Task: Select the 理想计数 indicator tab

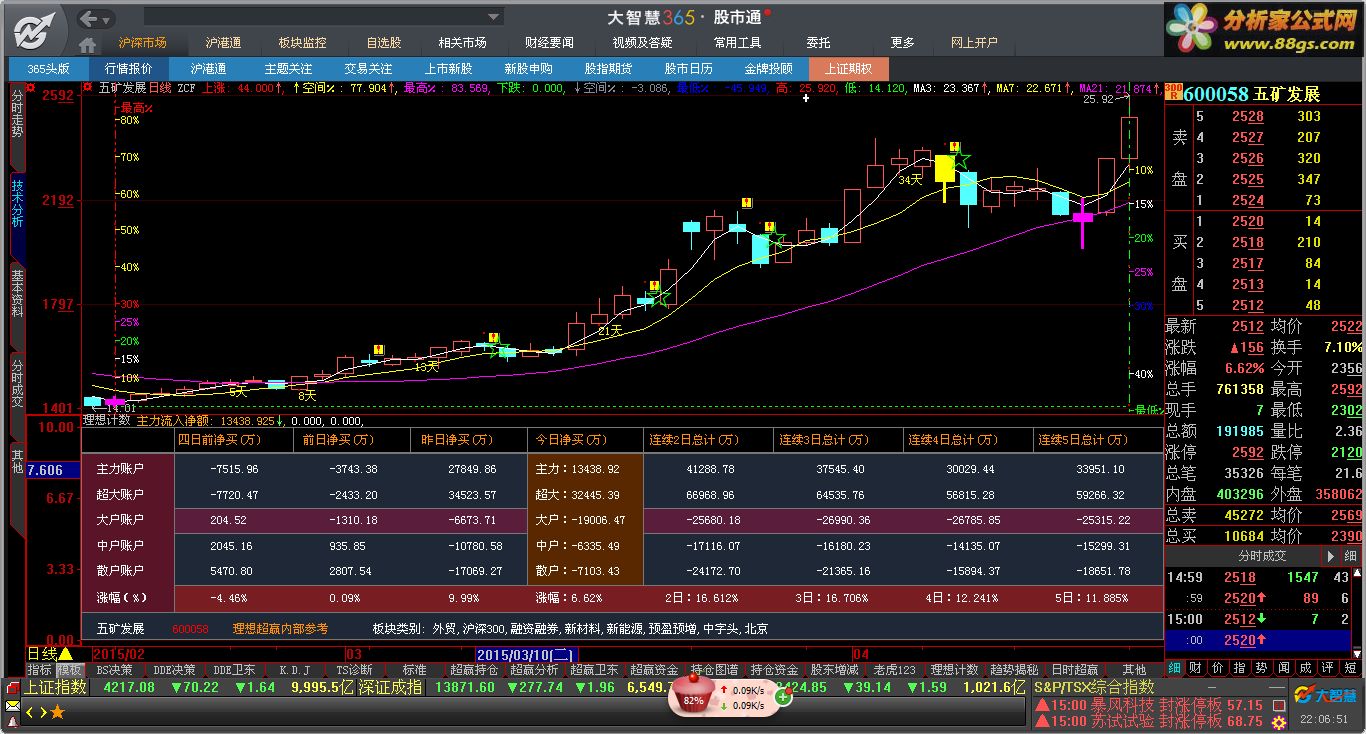Action: (954, 669)
